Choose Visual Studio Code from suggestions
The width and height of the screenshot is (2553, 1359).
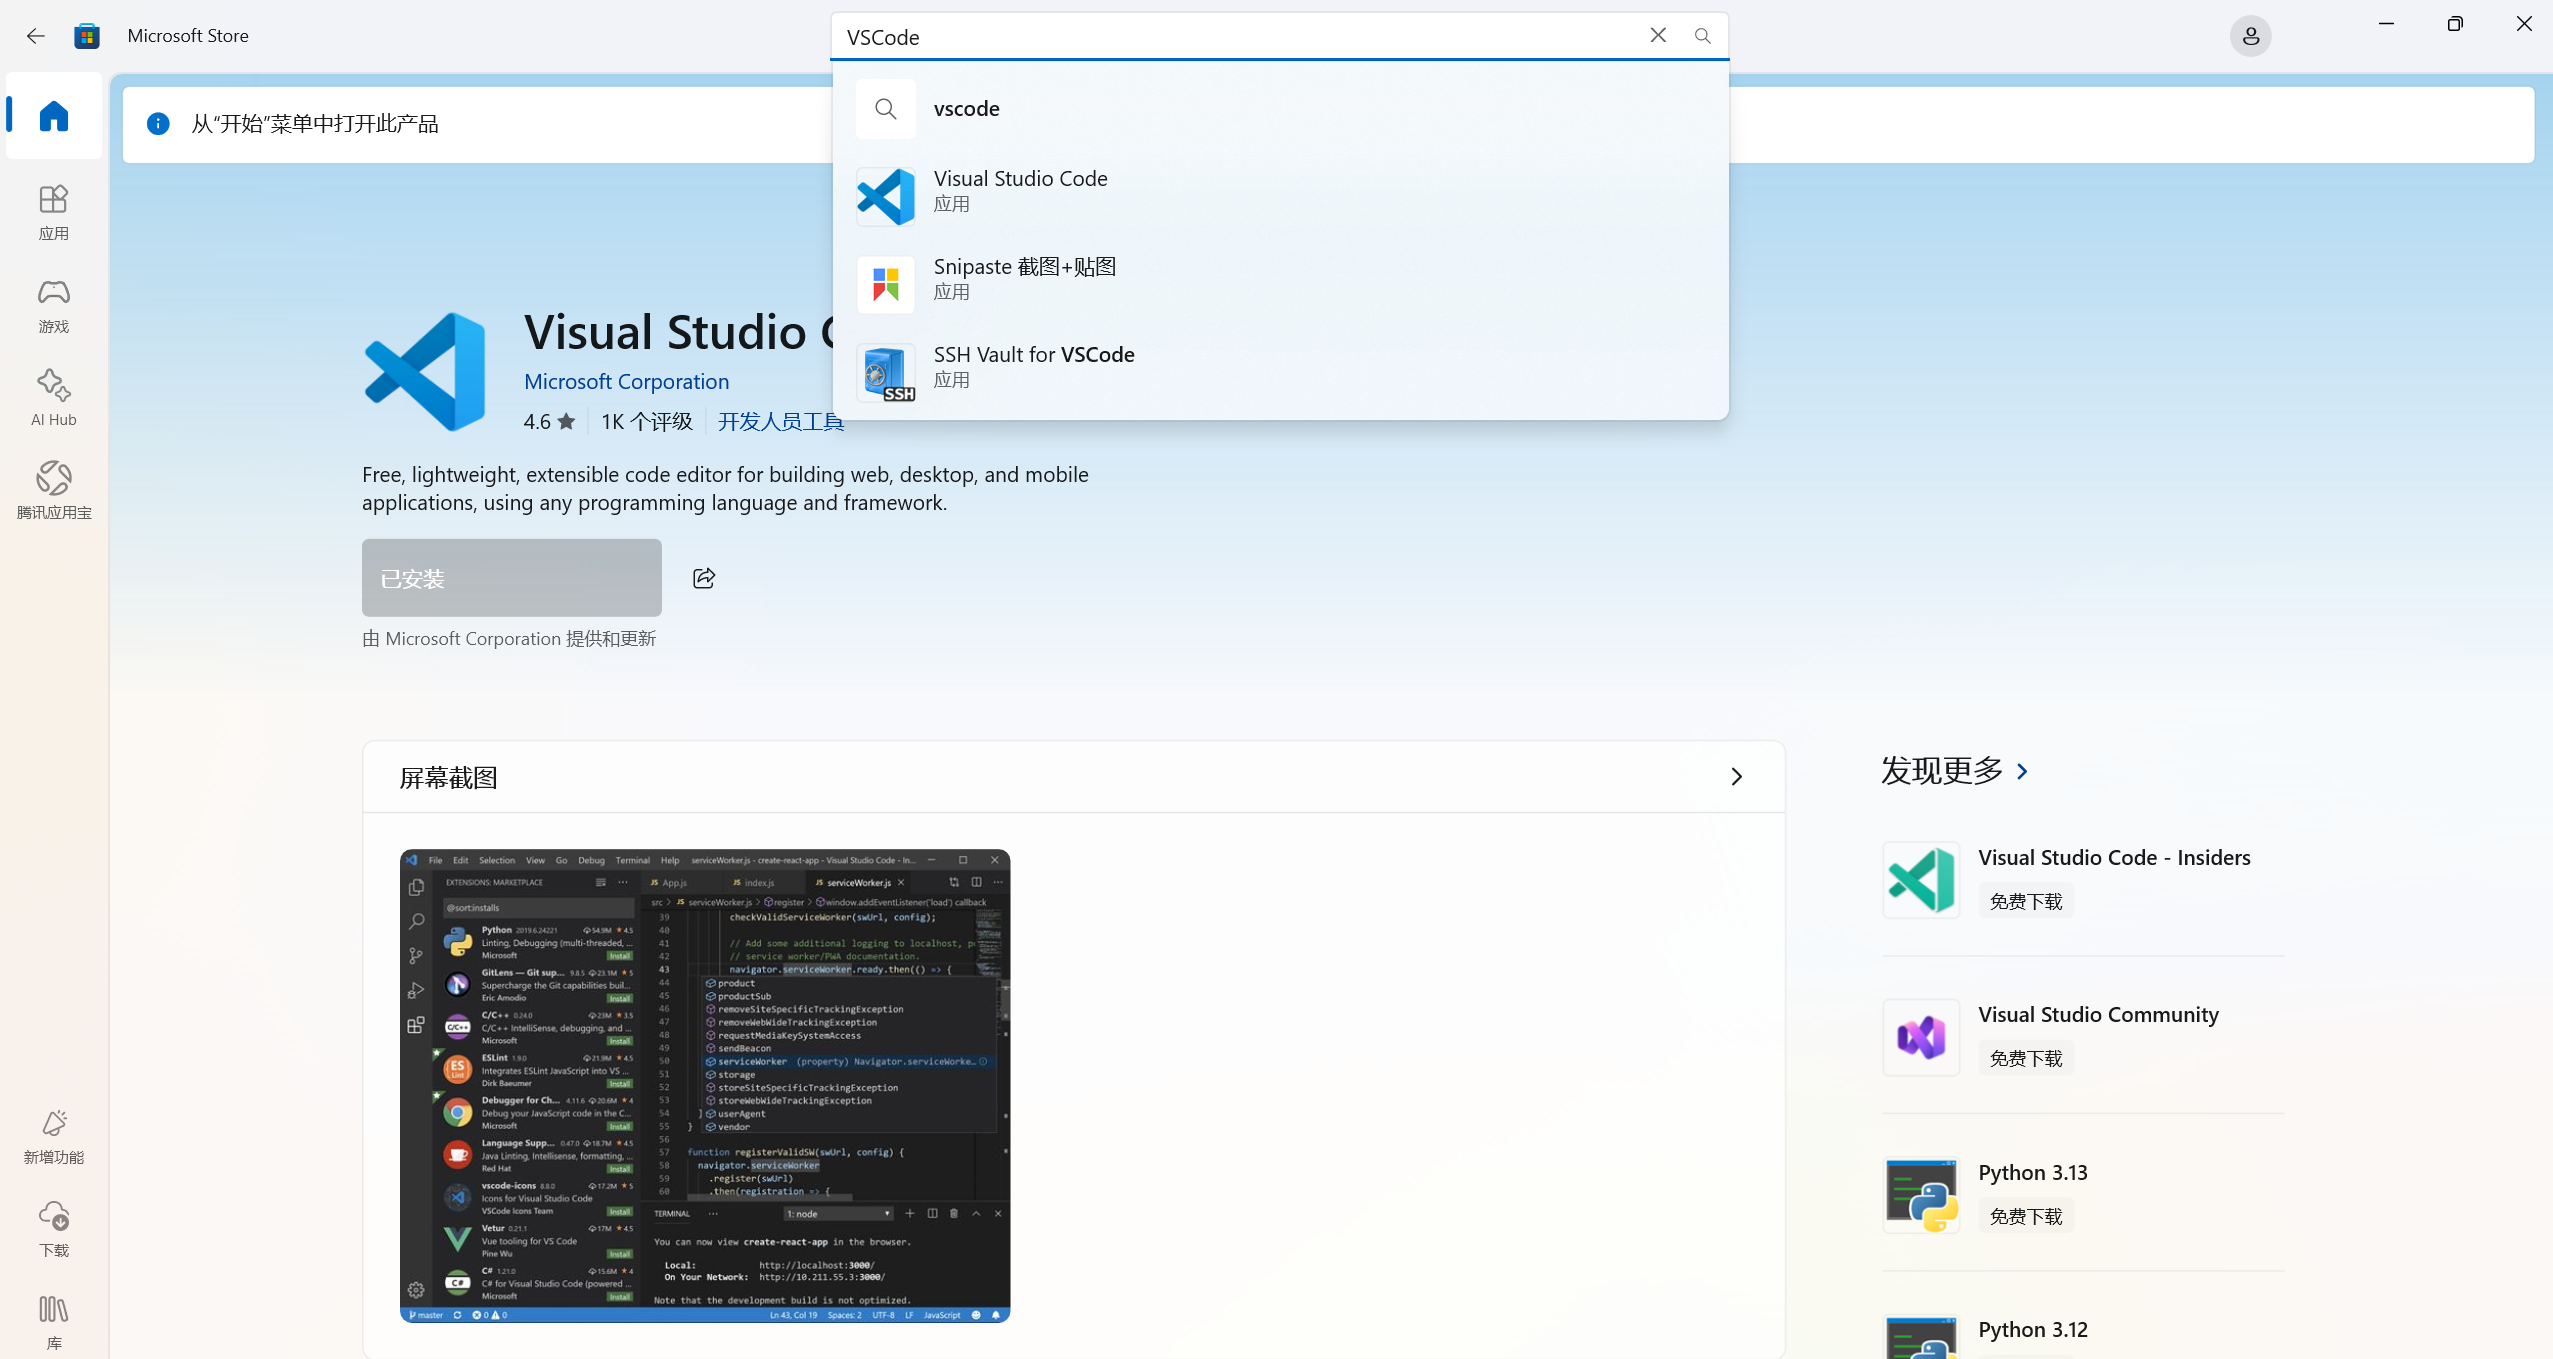point(1020,190)
